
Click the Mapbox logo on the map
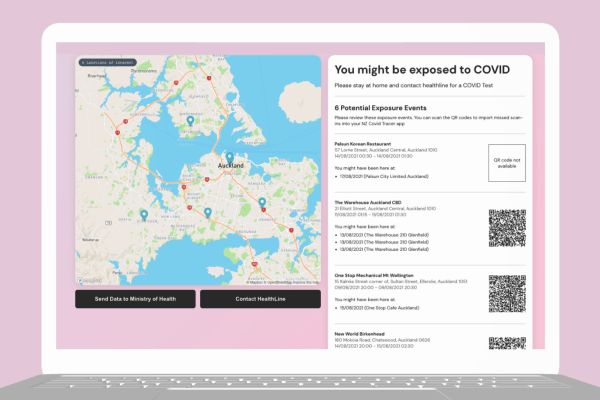pyautogui.click(x=90, y=281)
